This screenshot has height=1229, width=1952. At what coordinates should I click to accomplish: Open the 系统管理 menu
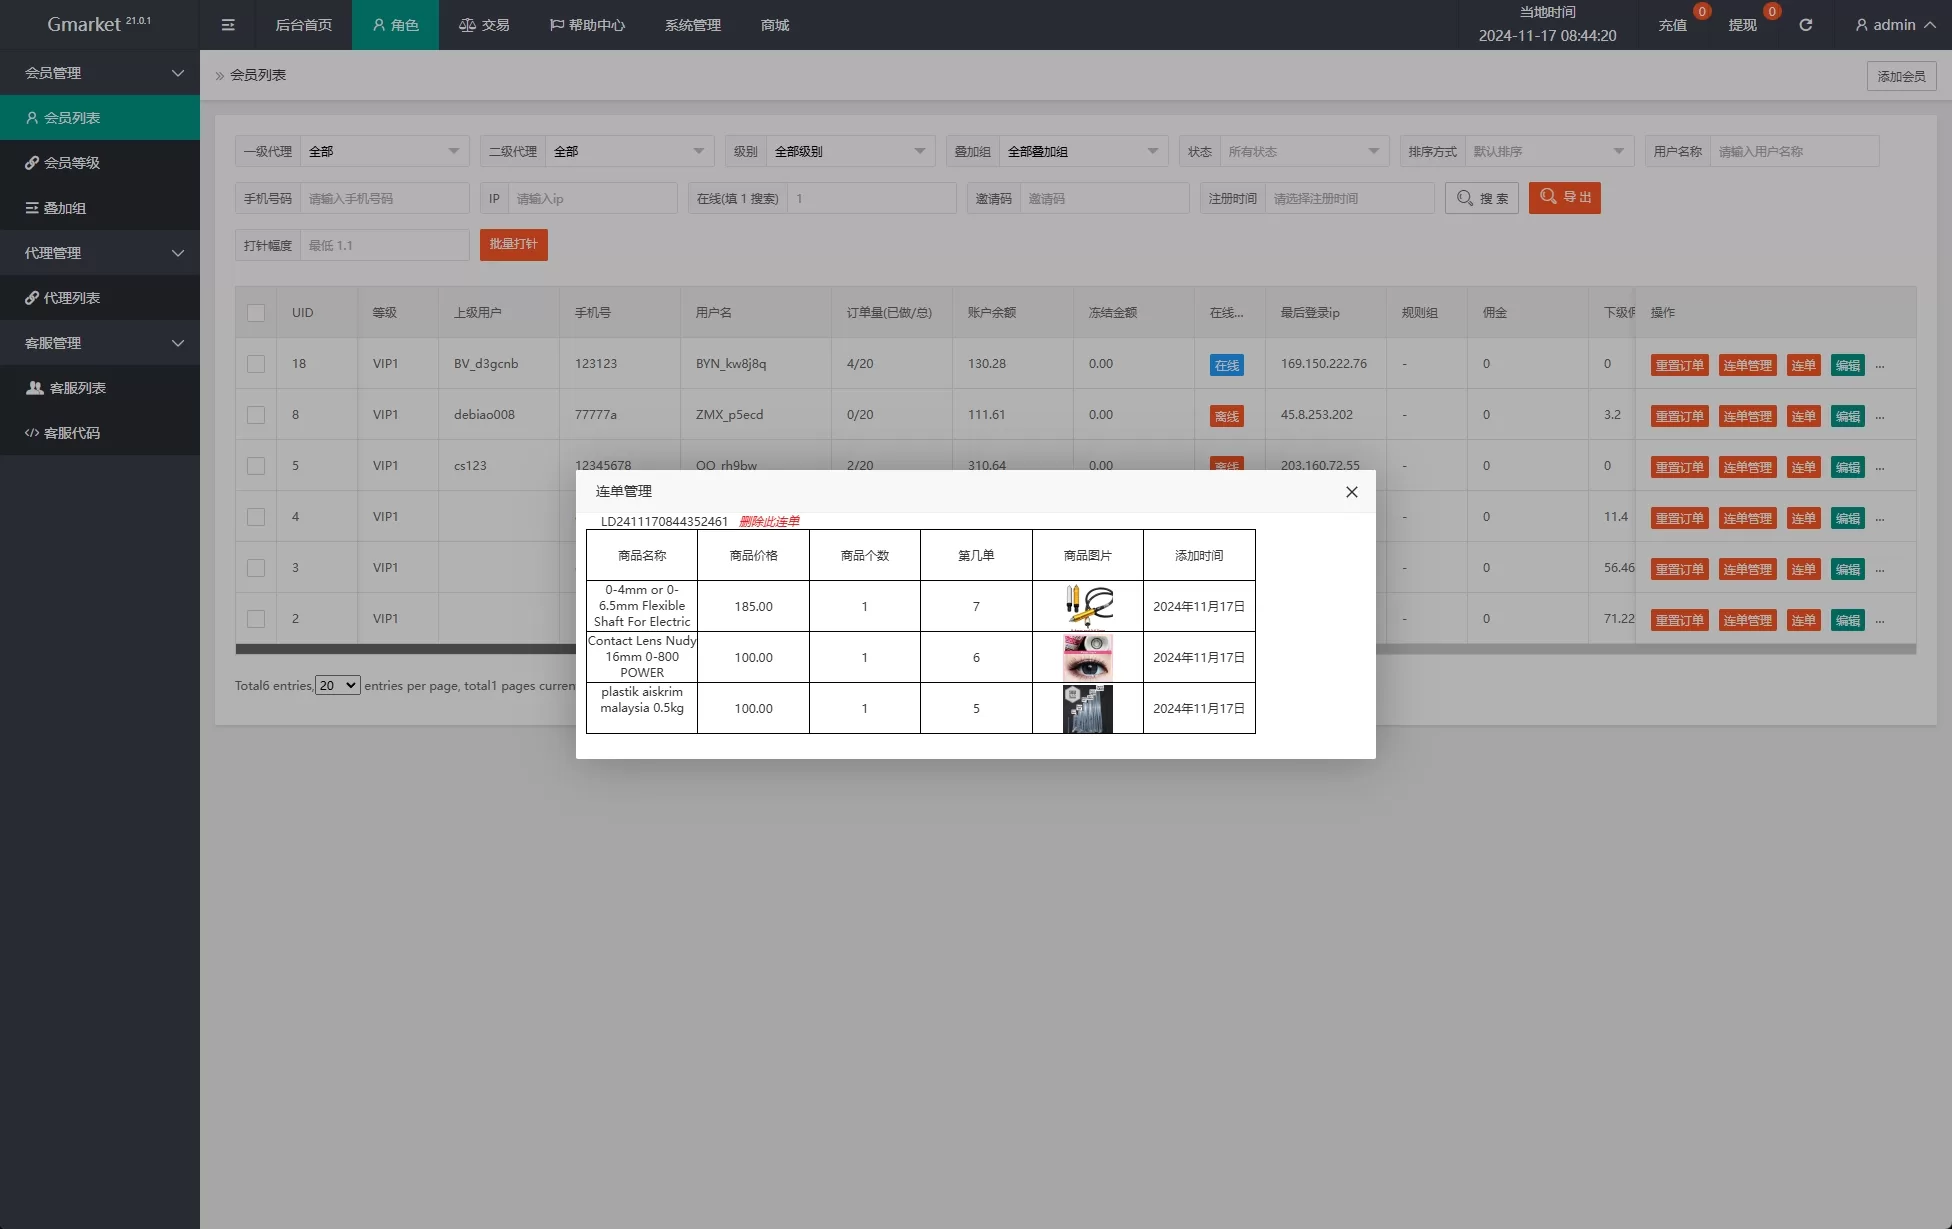coord(692,25)
